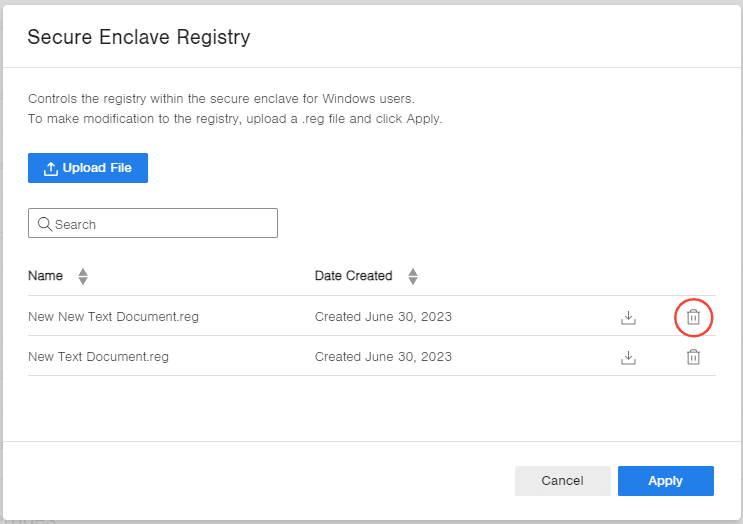Click the Upload File button
This screenshot has width=743, height=524.
[x=88, y=168]
